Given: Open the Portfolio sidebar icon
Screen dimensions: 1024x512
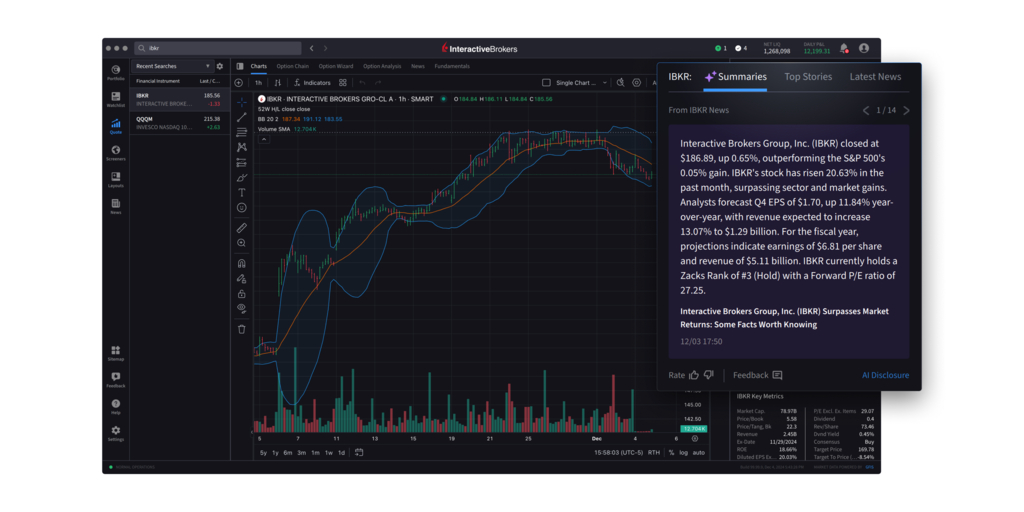Looking at the screenshot, I should (116, 72).
